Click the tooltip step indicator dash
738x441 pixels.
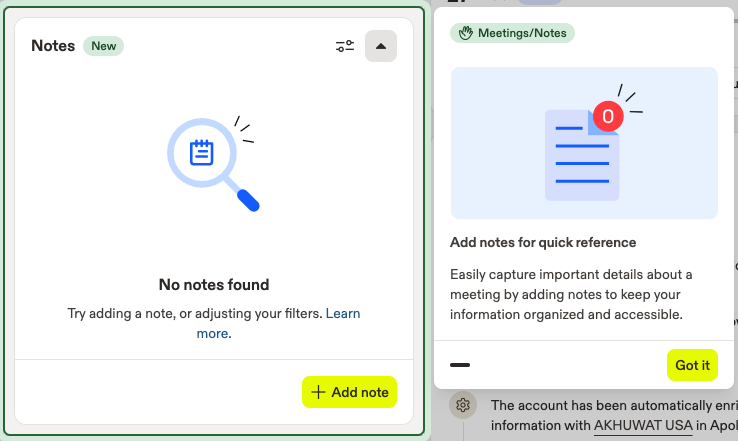coord(460,365)
